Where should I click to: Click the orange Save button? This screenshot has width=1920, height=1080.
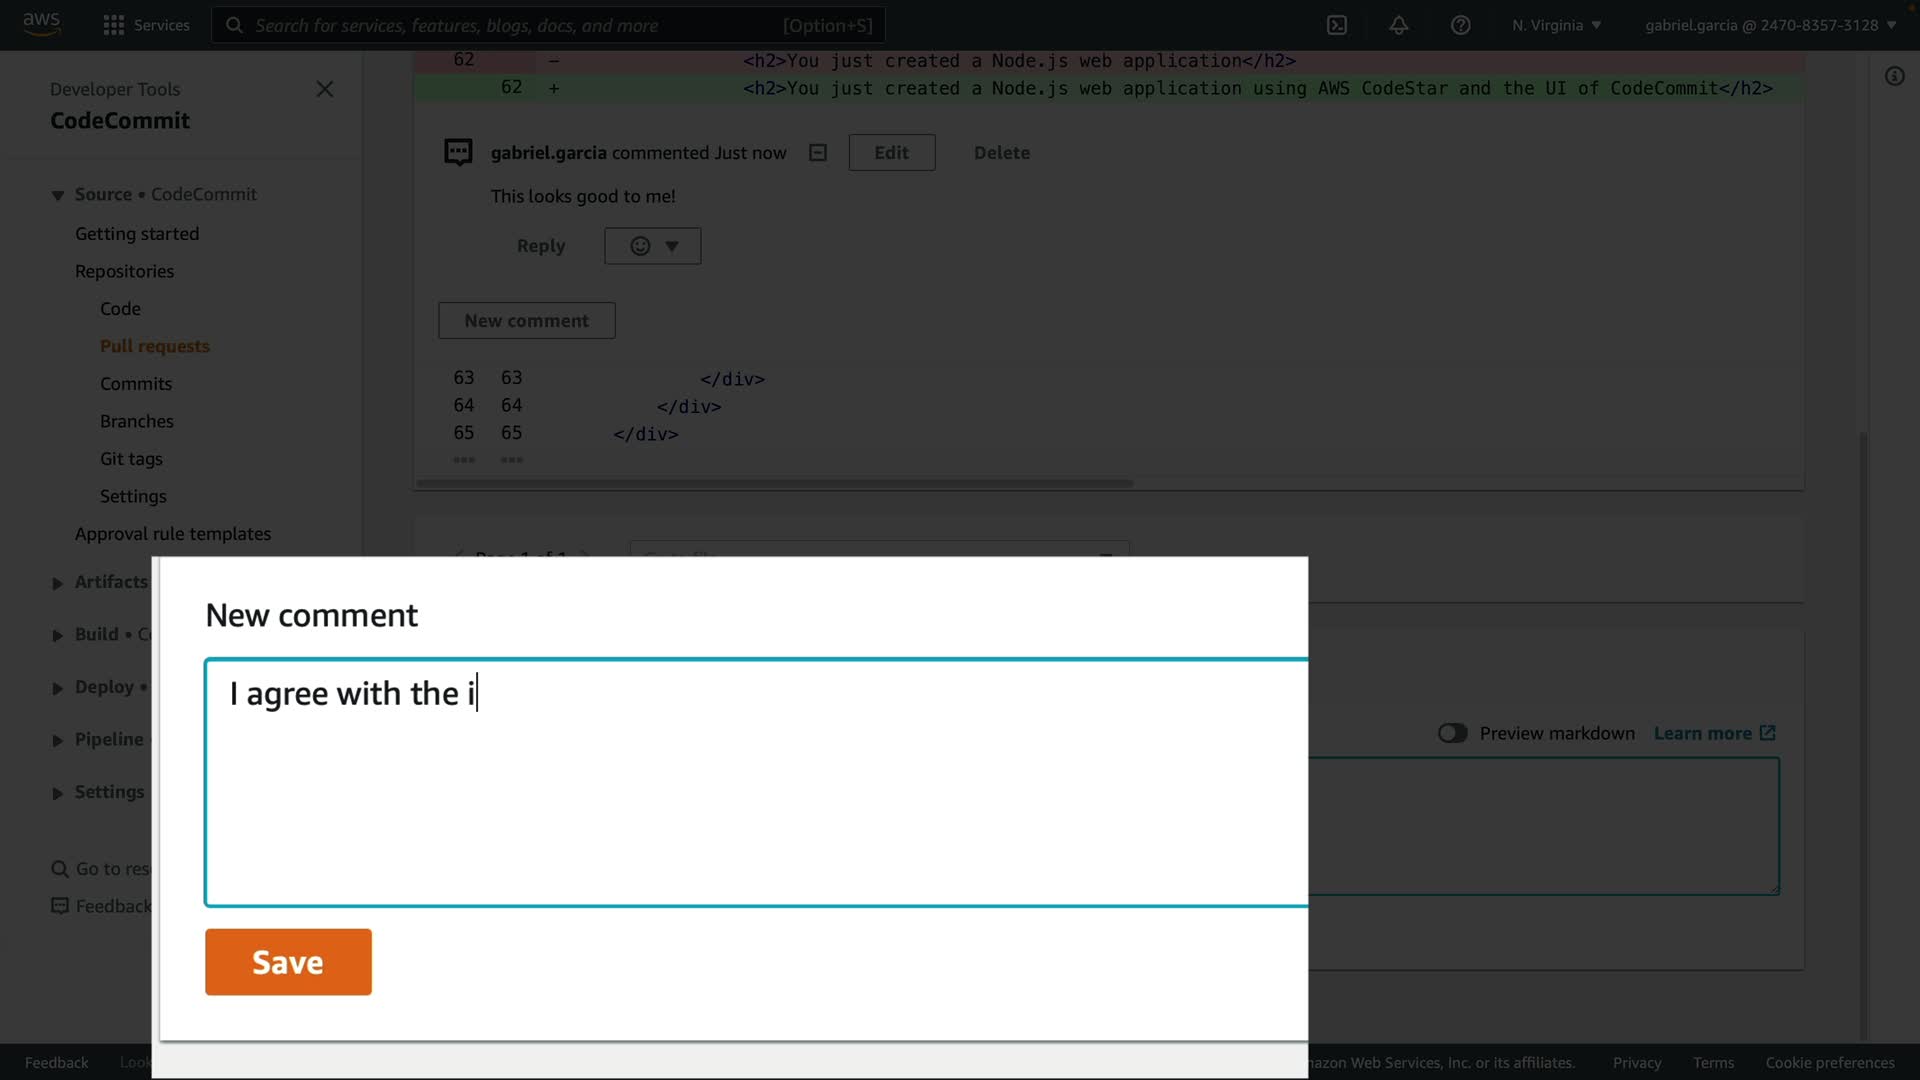(x=288, y=962)
